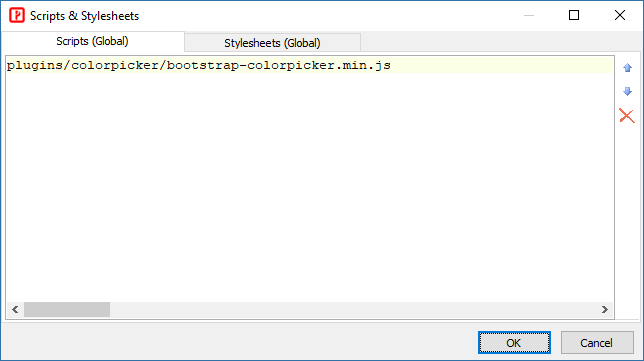
Task: Click the highlighted row's blank area after the script path
Action: 502,65
